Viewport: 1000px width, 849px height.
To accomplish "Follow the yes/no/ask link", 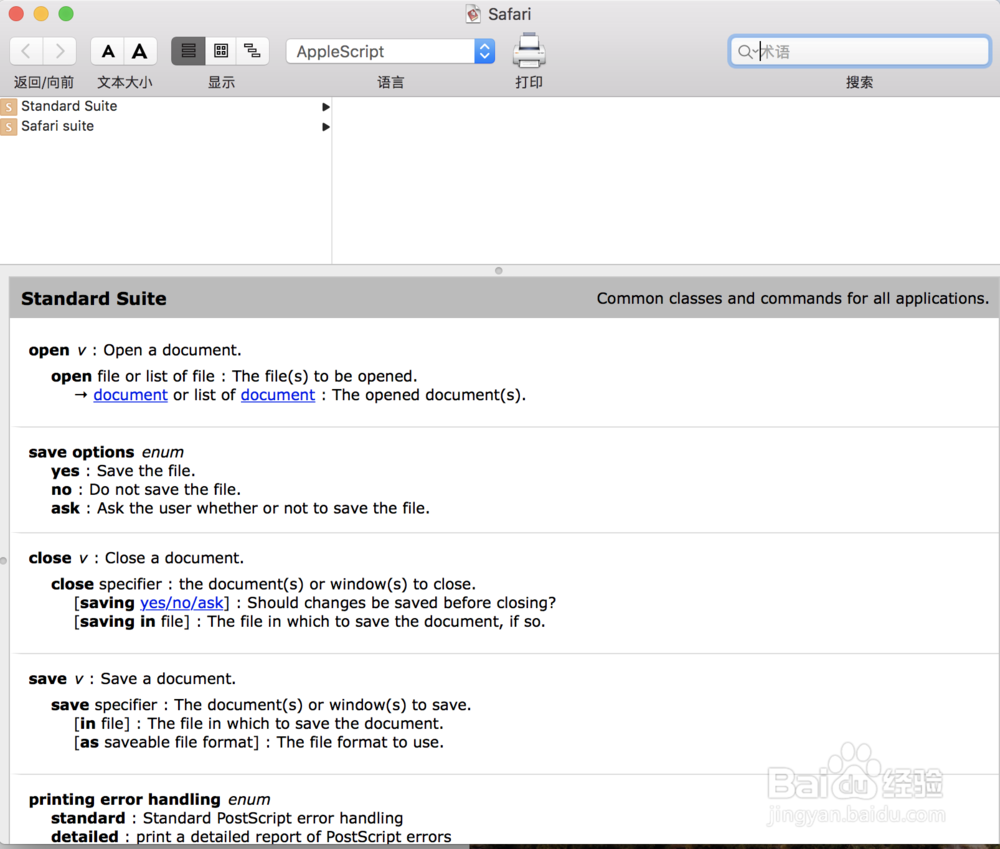I will pyautogui.click(x=182, y=603).
